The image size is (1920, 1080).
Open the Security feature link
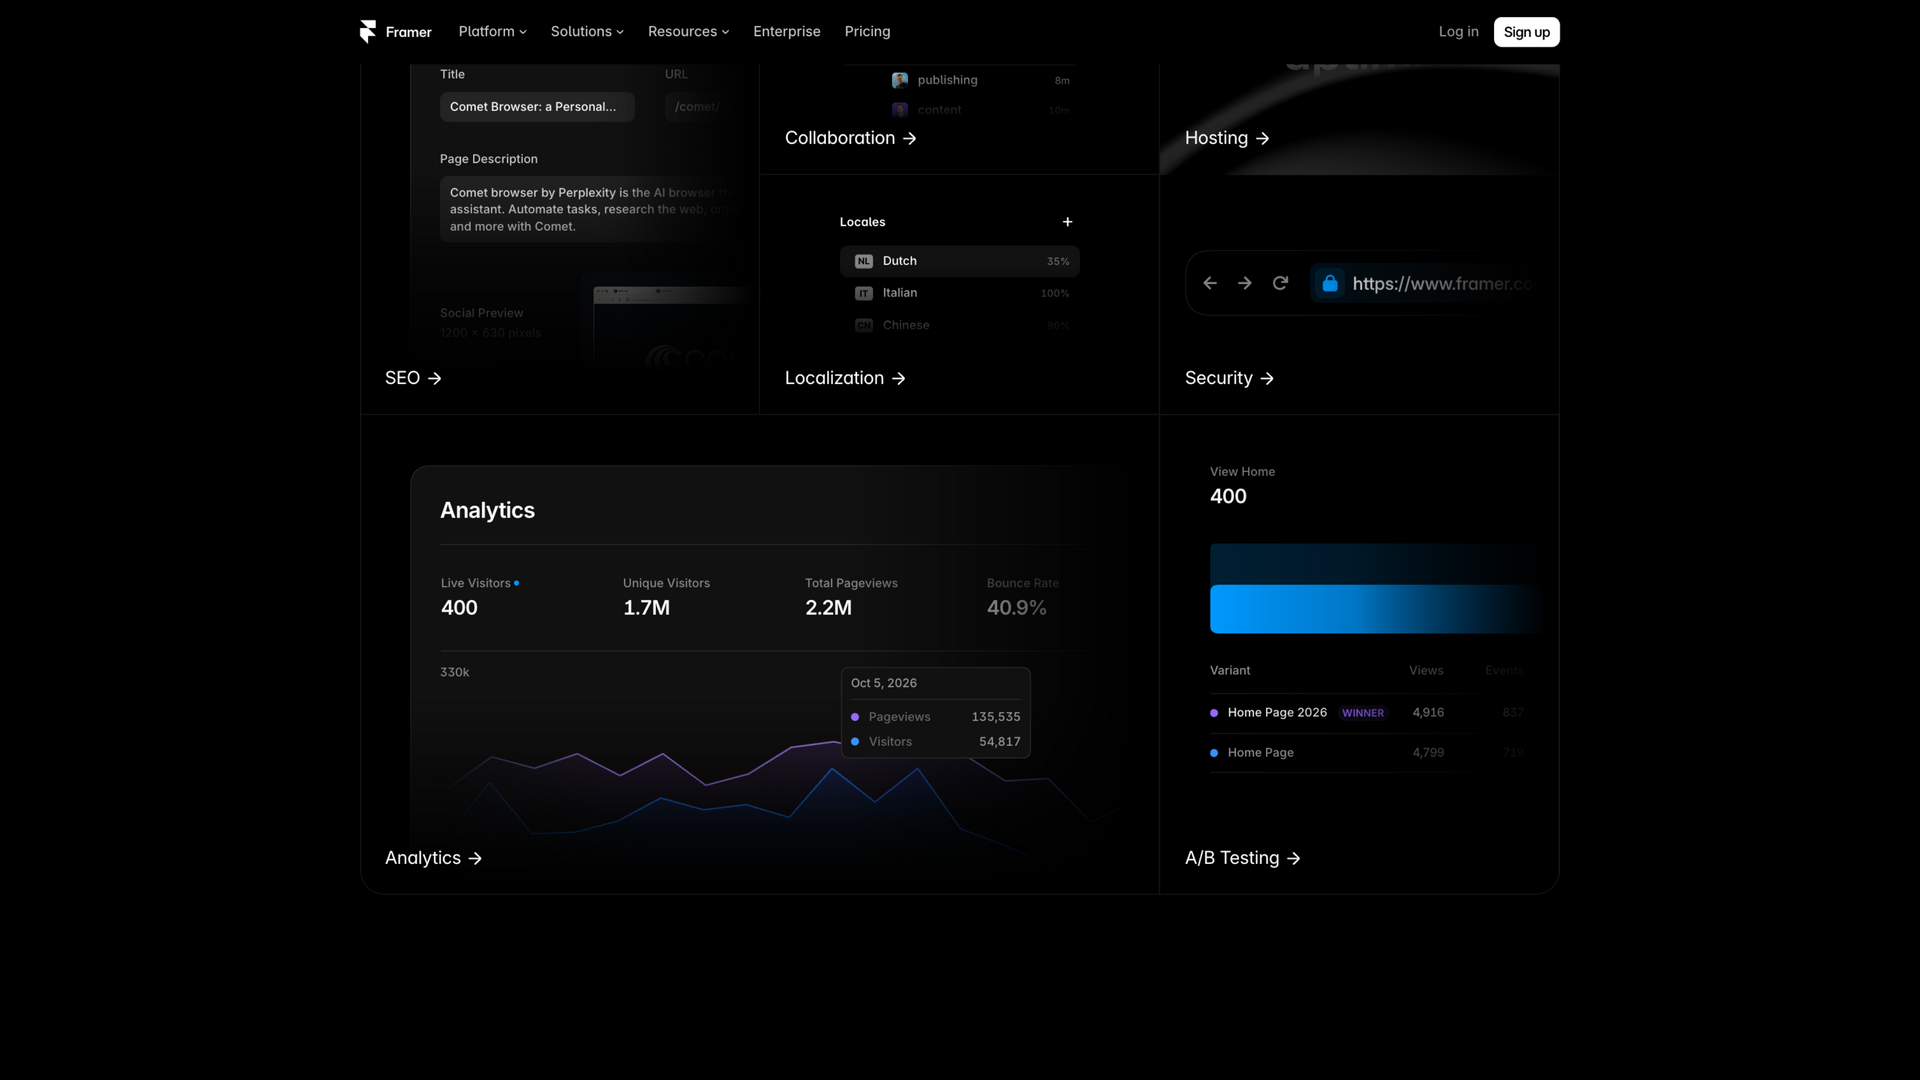tap(1229, 378)
